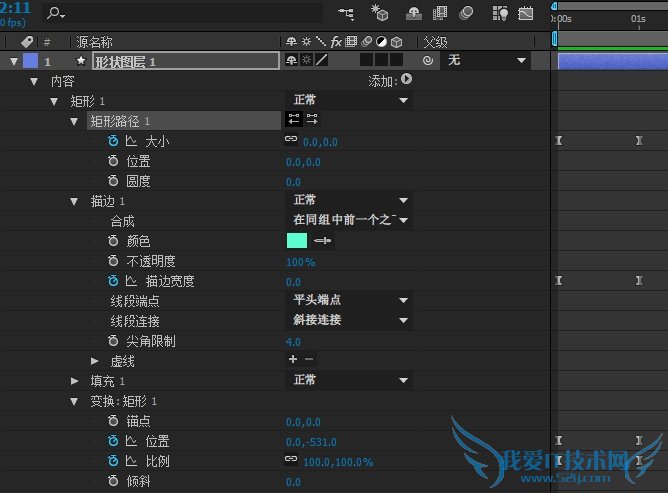Click the collapse transformations column header icon
Viewport: 668px width, 493px height.
[306, 42]
